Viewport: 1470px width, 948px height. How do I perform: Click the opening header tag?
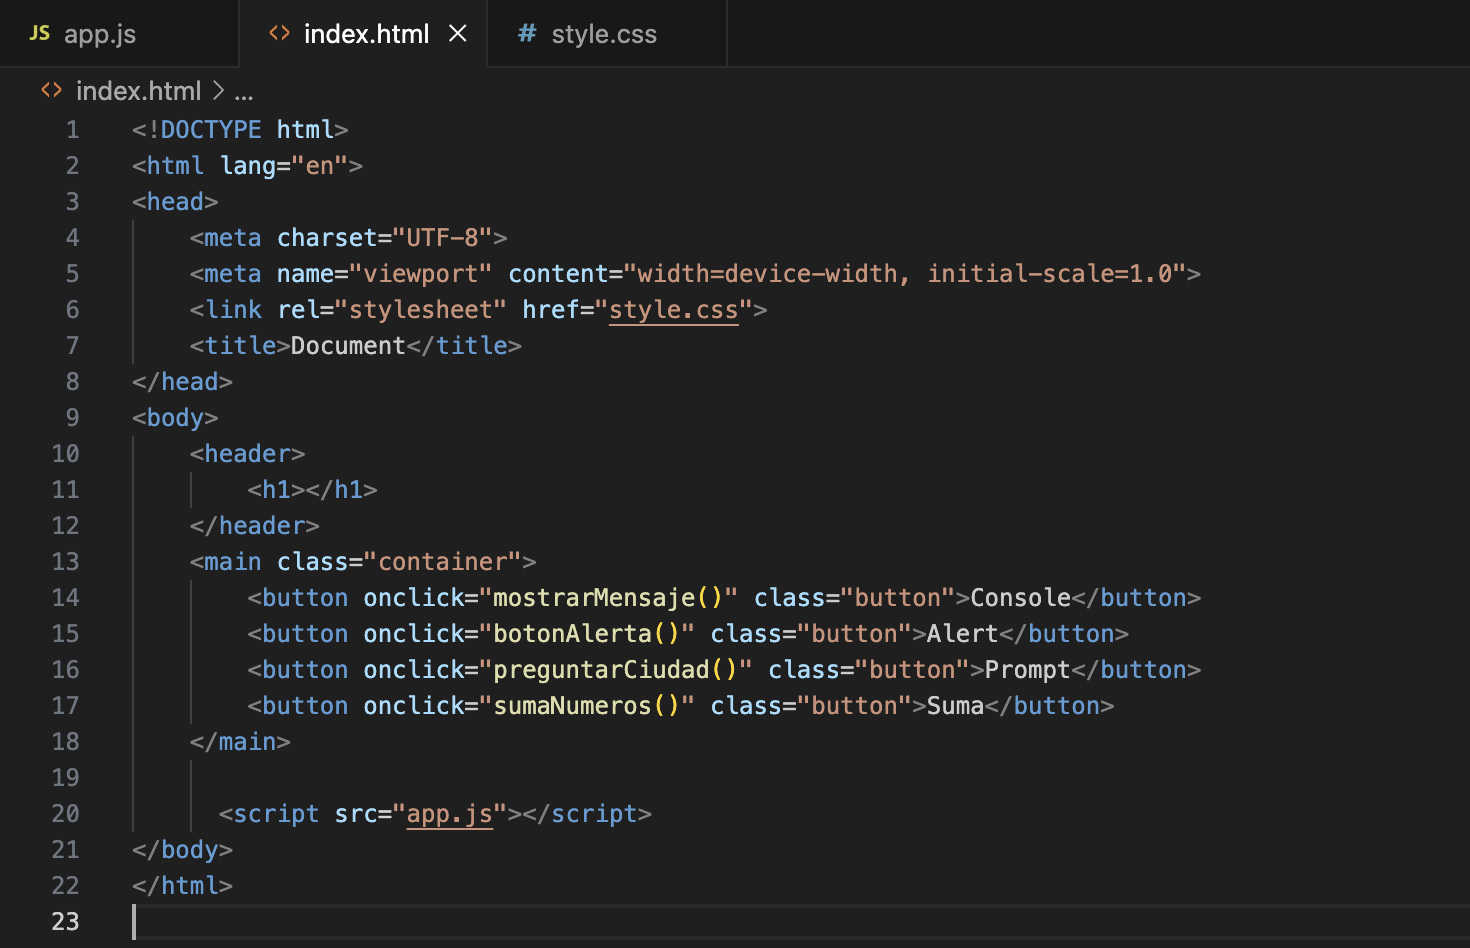pyautogui.click(x=247, y=454)
